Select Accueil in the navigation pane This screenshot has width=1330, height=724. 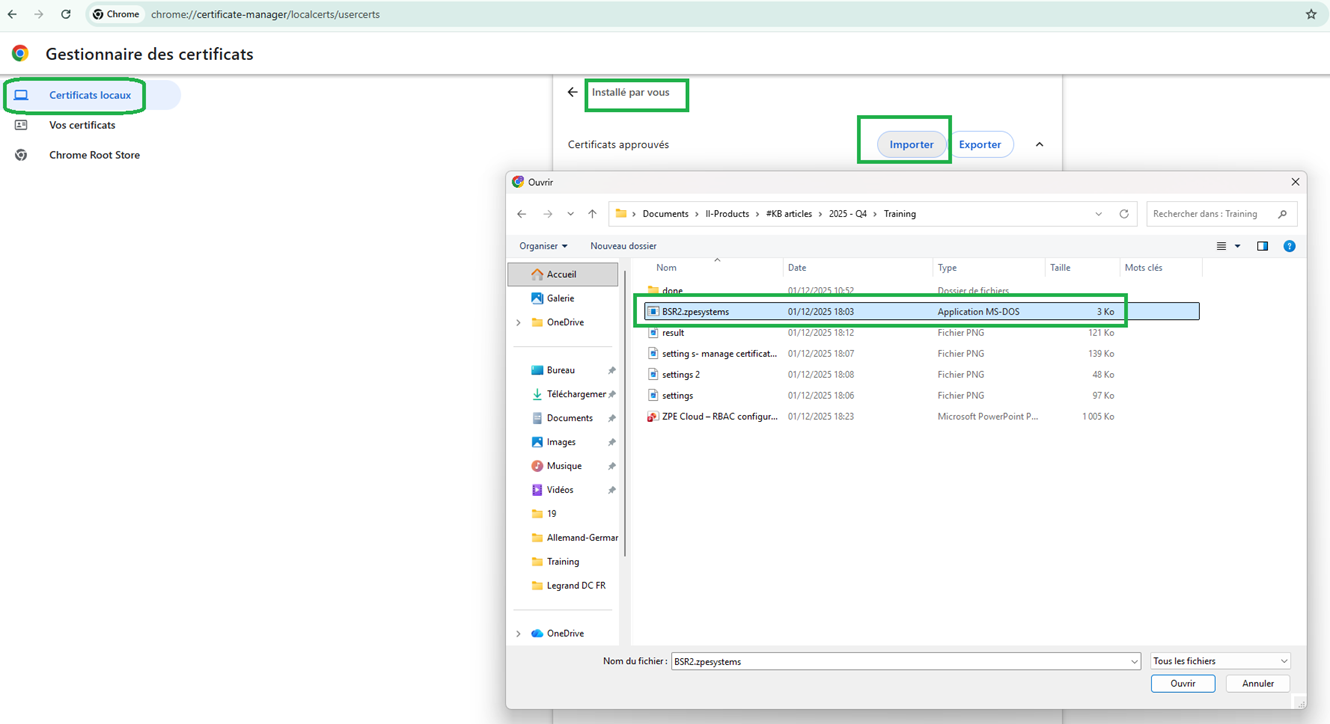(562, 274)
